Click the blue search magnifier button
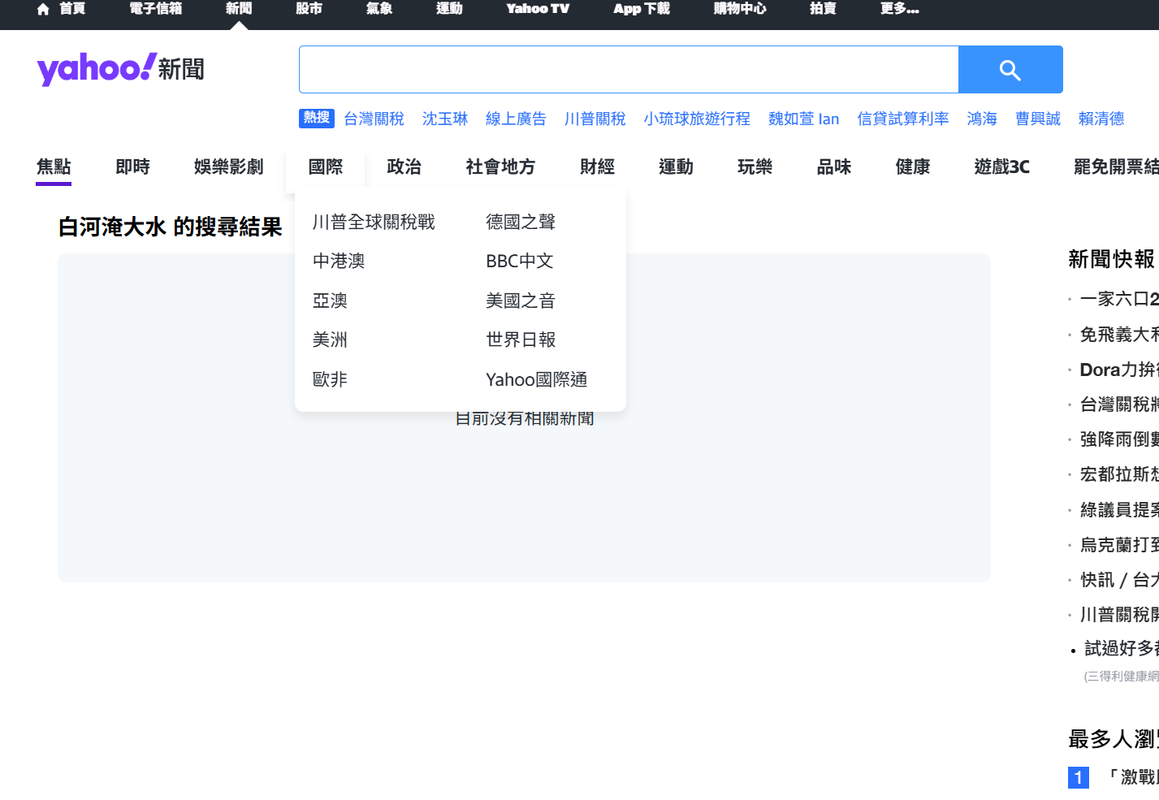 1010,70
